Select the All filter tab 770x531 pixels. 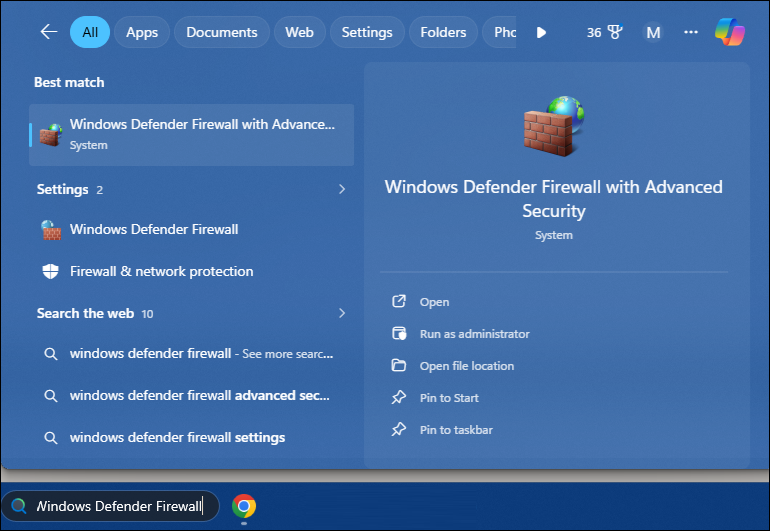pos(90,32)
